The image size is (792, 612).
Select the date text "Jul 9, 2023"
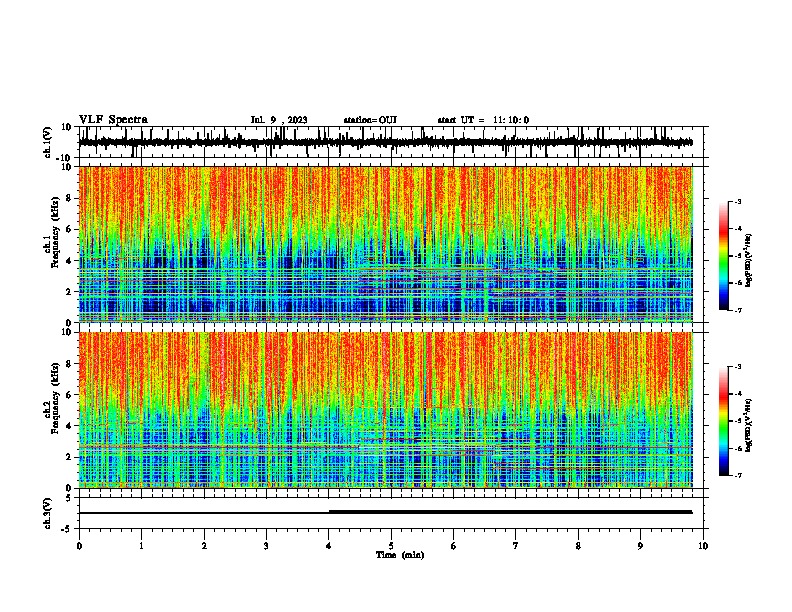pos(279,120)
